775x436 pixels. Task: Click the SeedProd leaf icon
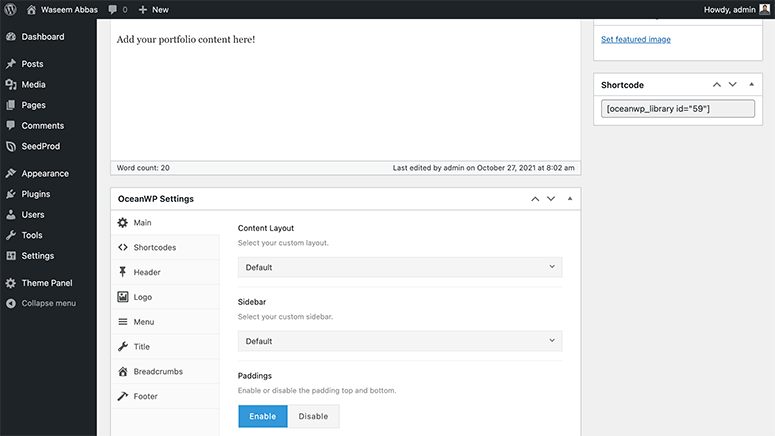[11, 146]
